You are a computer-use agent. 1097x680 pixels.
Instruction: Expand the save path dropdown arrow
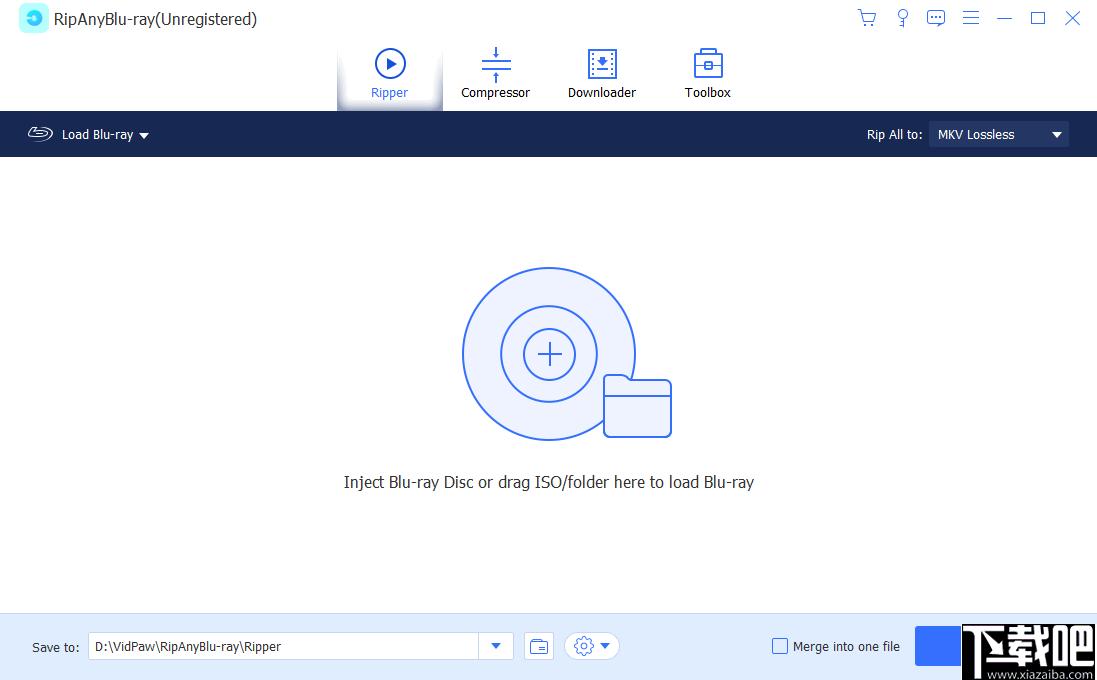point(496,646)
